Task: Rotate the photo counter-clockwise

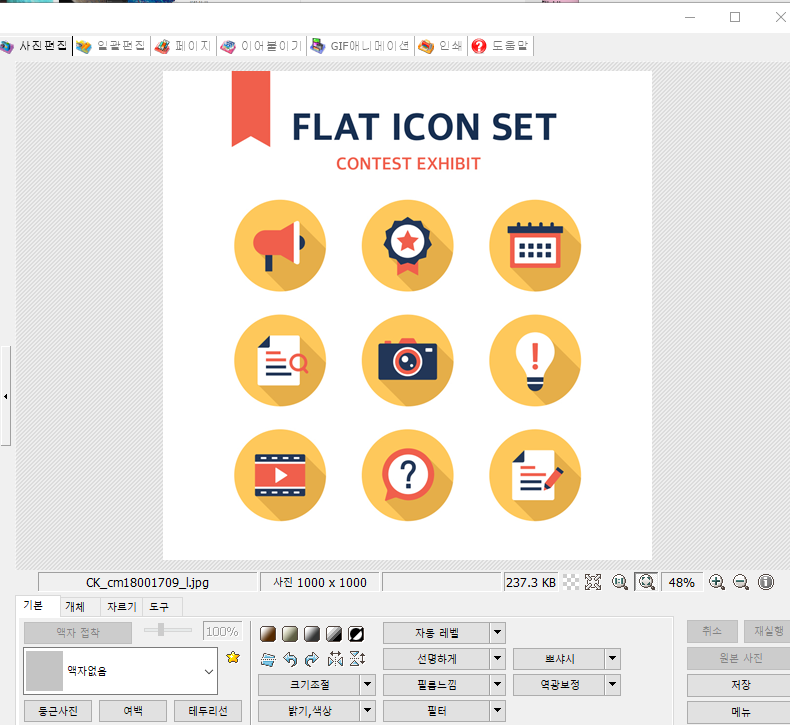Action: coord(290,659)
